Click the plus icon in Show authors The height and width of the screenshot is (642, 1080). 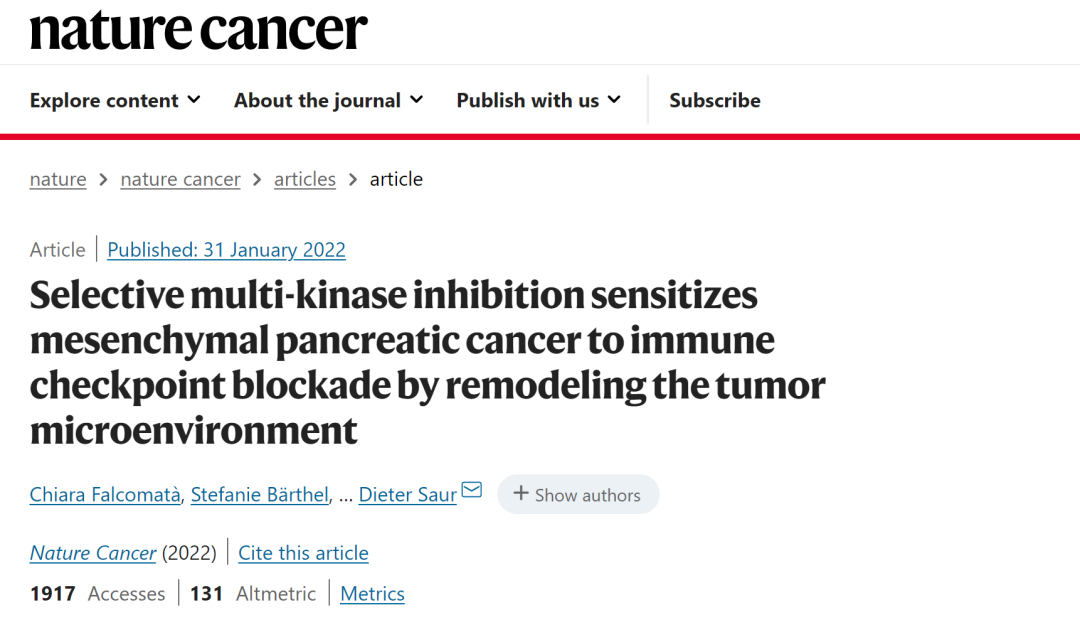click(521, 493)
